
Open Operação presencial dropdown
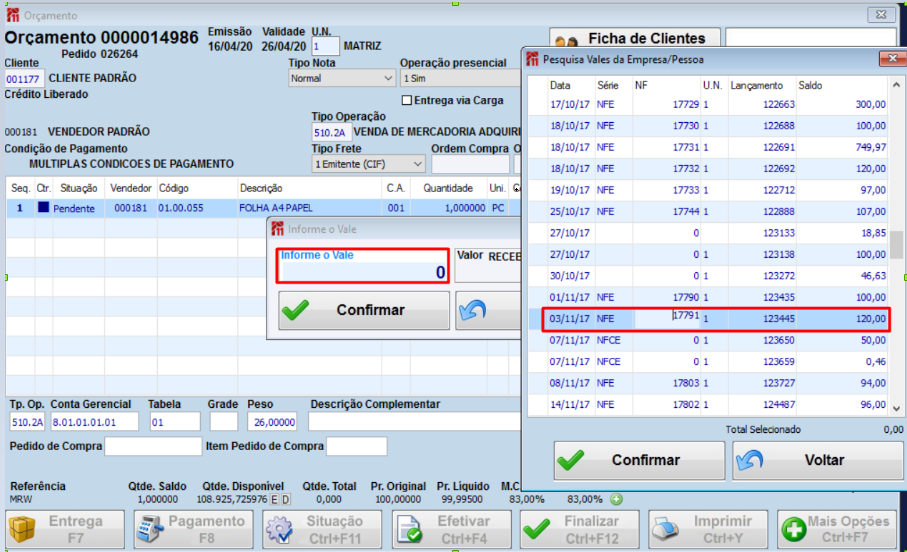point(460,78)
